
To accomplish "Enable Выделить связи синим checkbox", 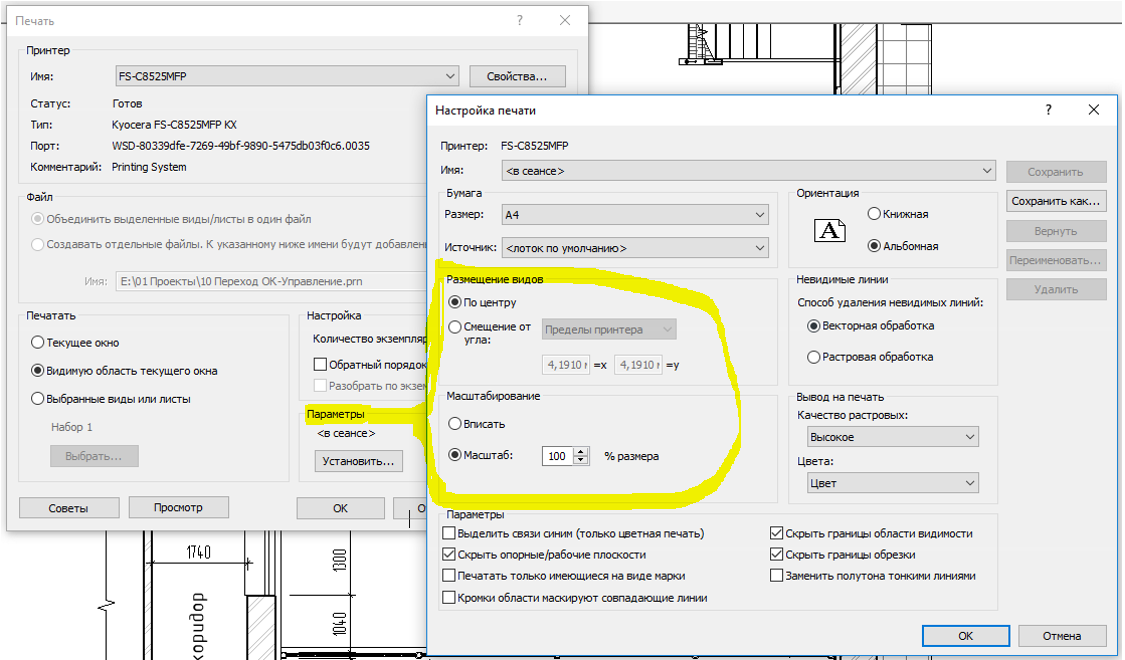I will [x=449, y=533].
